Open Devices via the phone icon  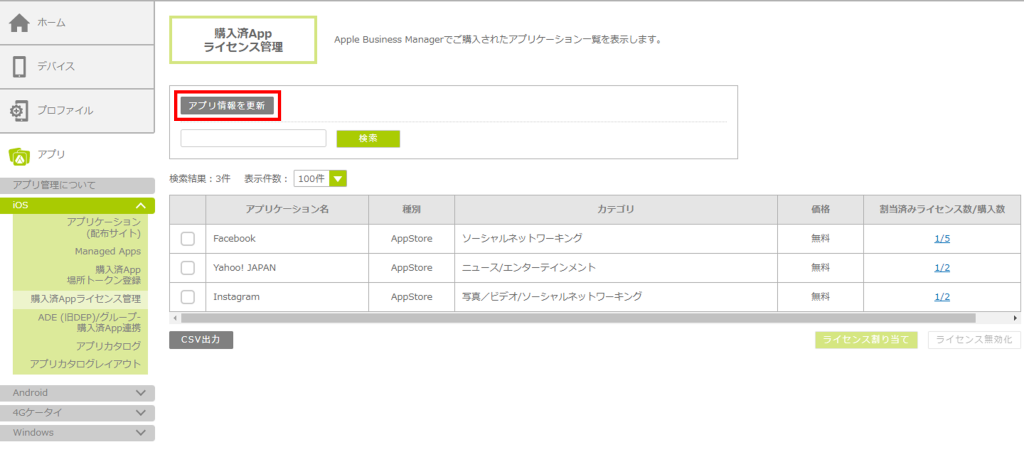coord(19,67)
